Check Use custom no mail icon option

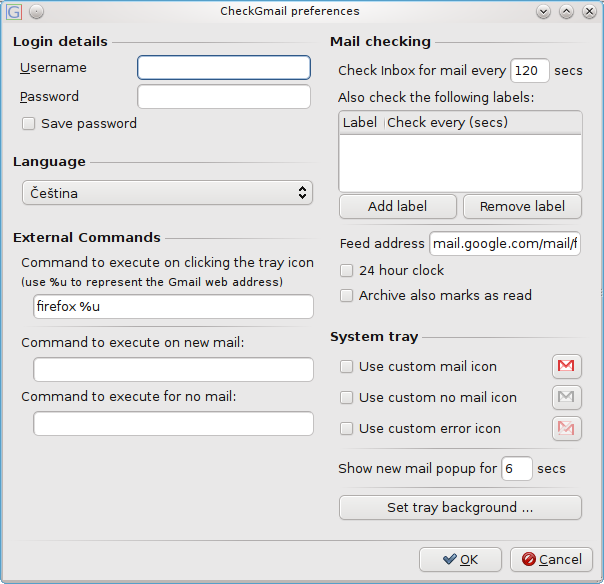346,397
